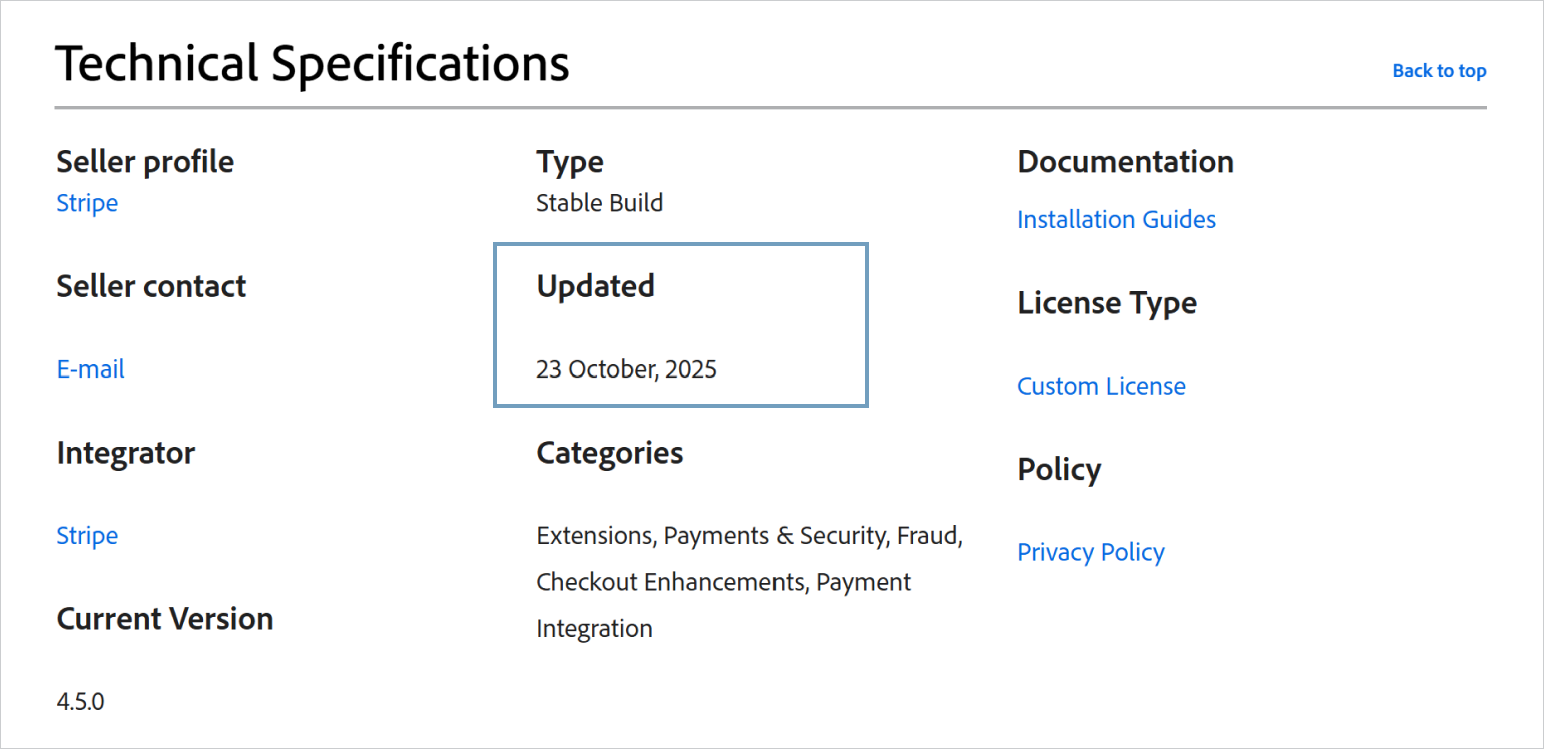
Task: Click the 23 October, 2025 date
Action: (x=626, y=369)
